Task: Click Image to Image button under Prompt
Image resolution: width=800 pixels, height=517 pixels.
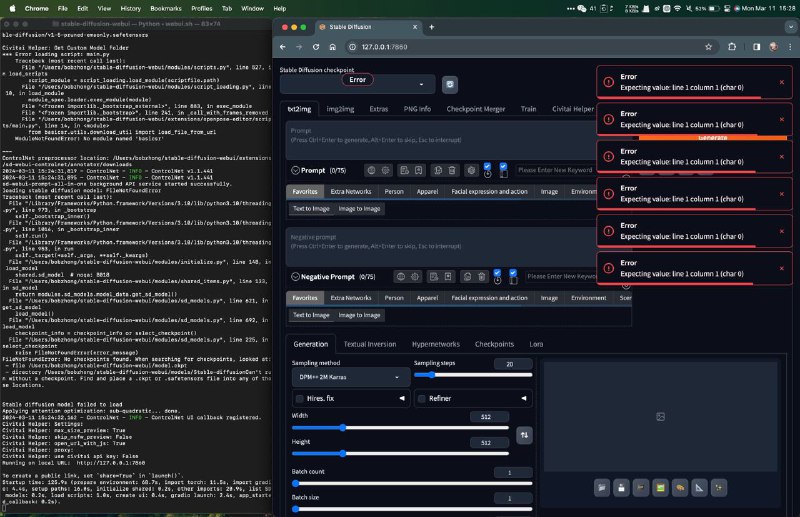Action: (360, 209)
